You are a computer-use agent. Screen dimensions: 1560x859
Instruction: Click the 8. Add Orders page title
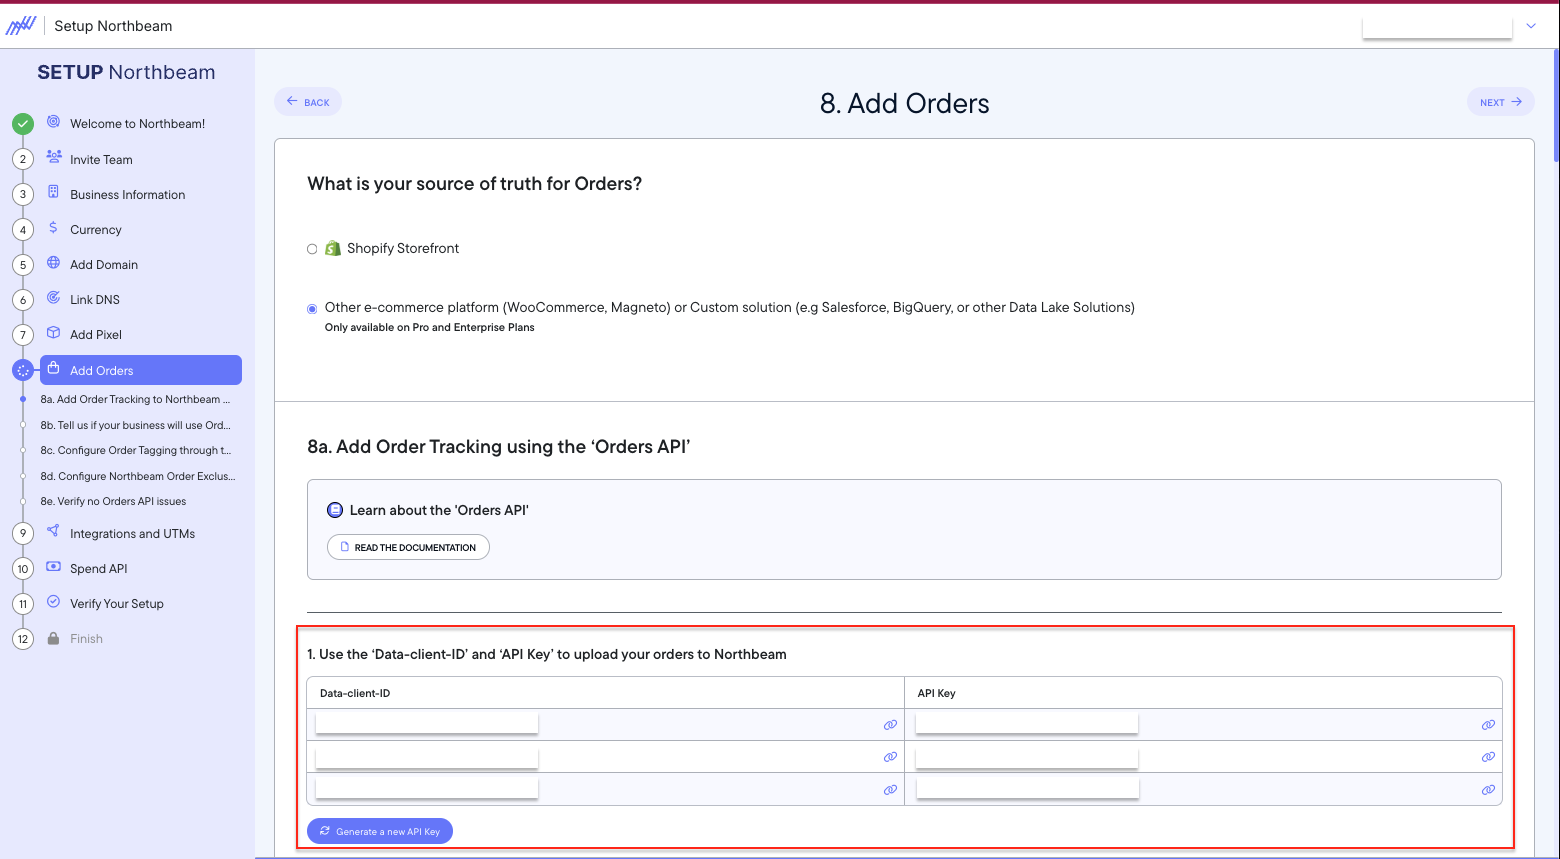(x=905, y=103)
